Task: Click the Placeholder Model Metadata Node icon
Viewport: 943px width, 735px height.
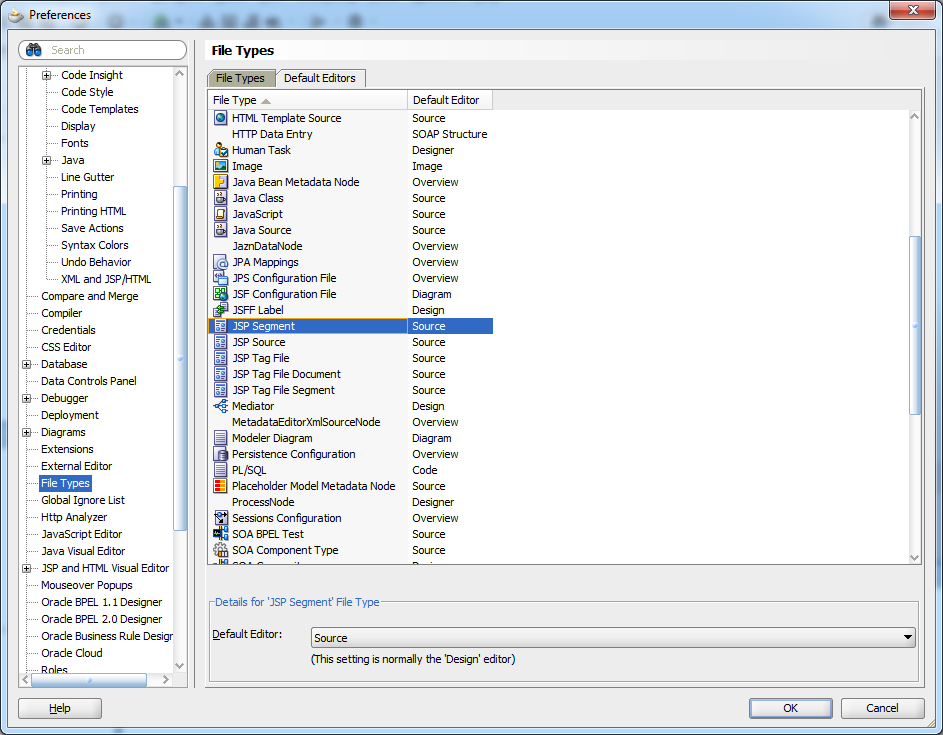Action: coord(219,486)
